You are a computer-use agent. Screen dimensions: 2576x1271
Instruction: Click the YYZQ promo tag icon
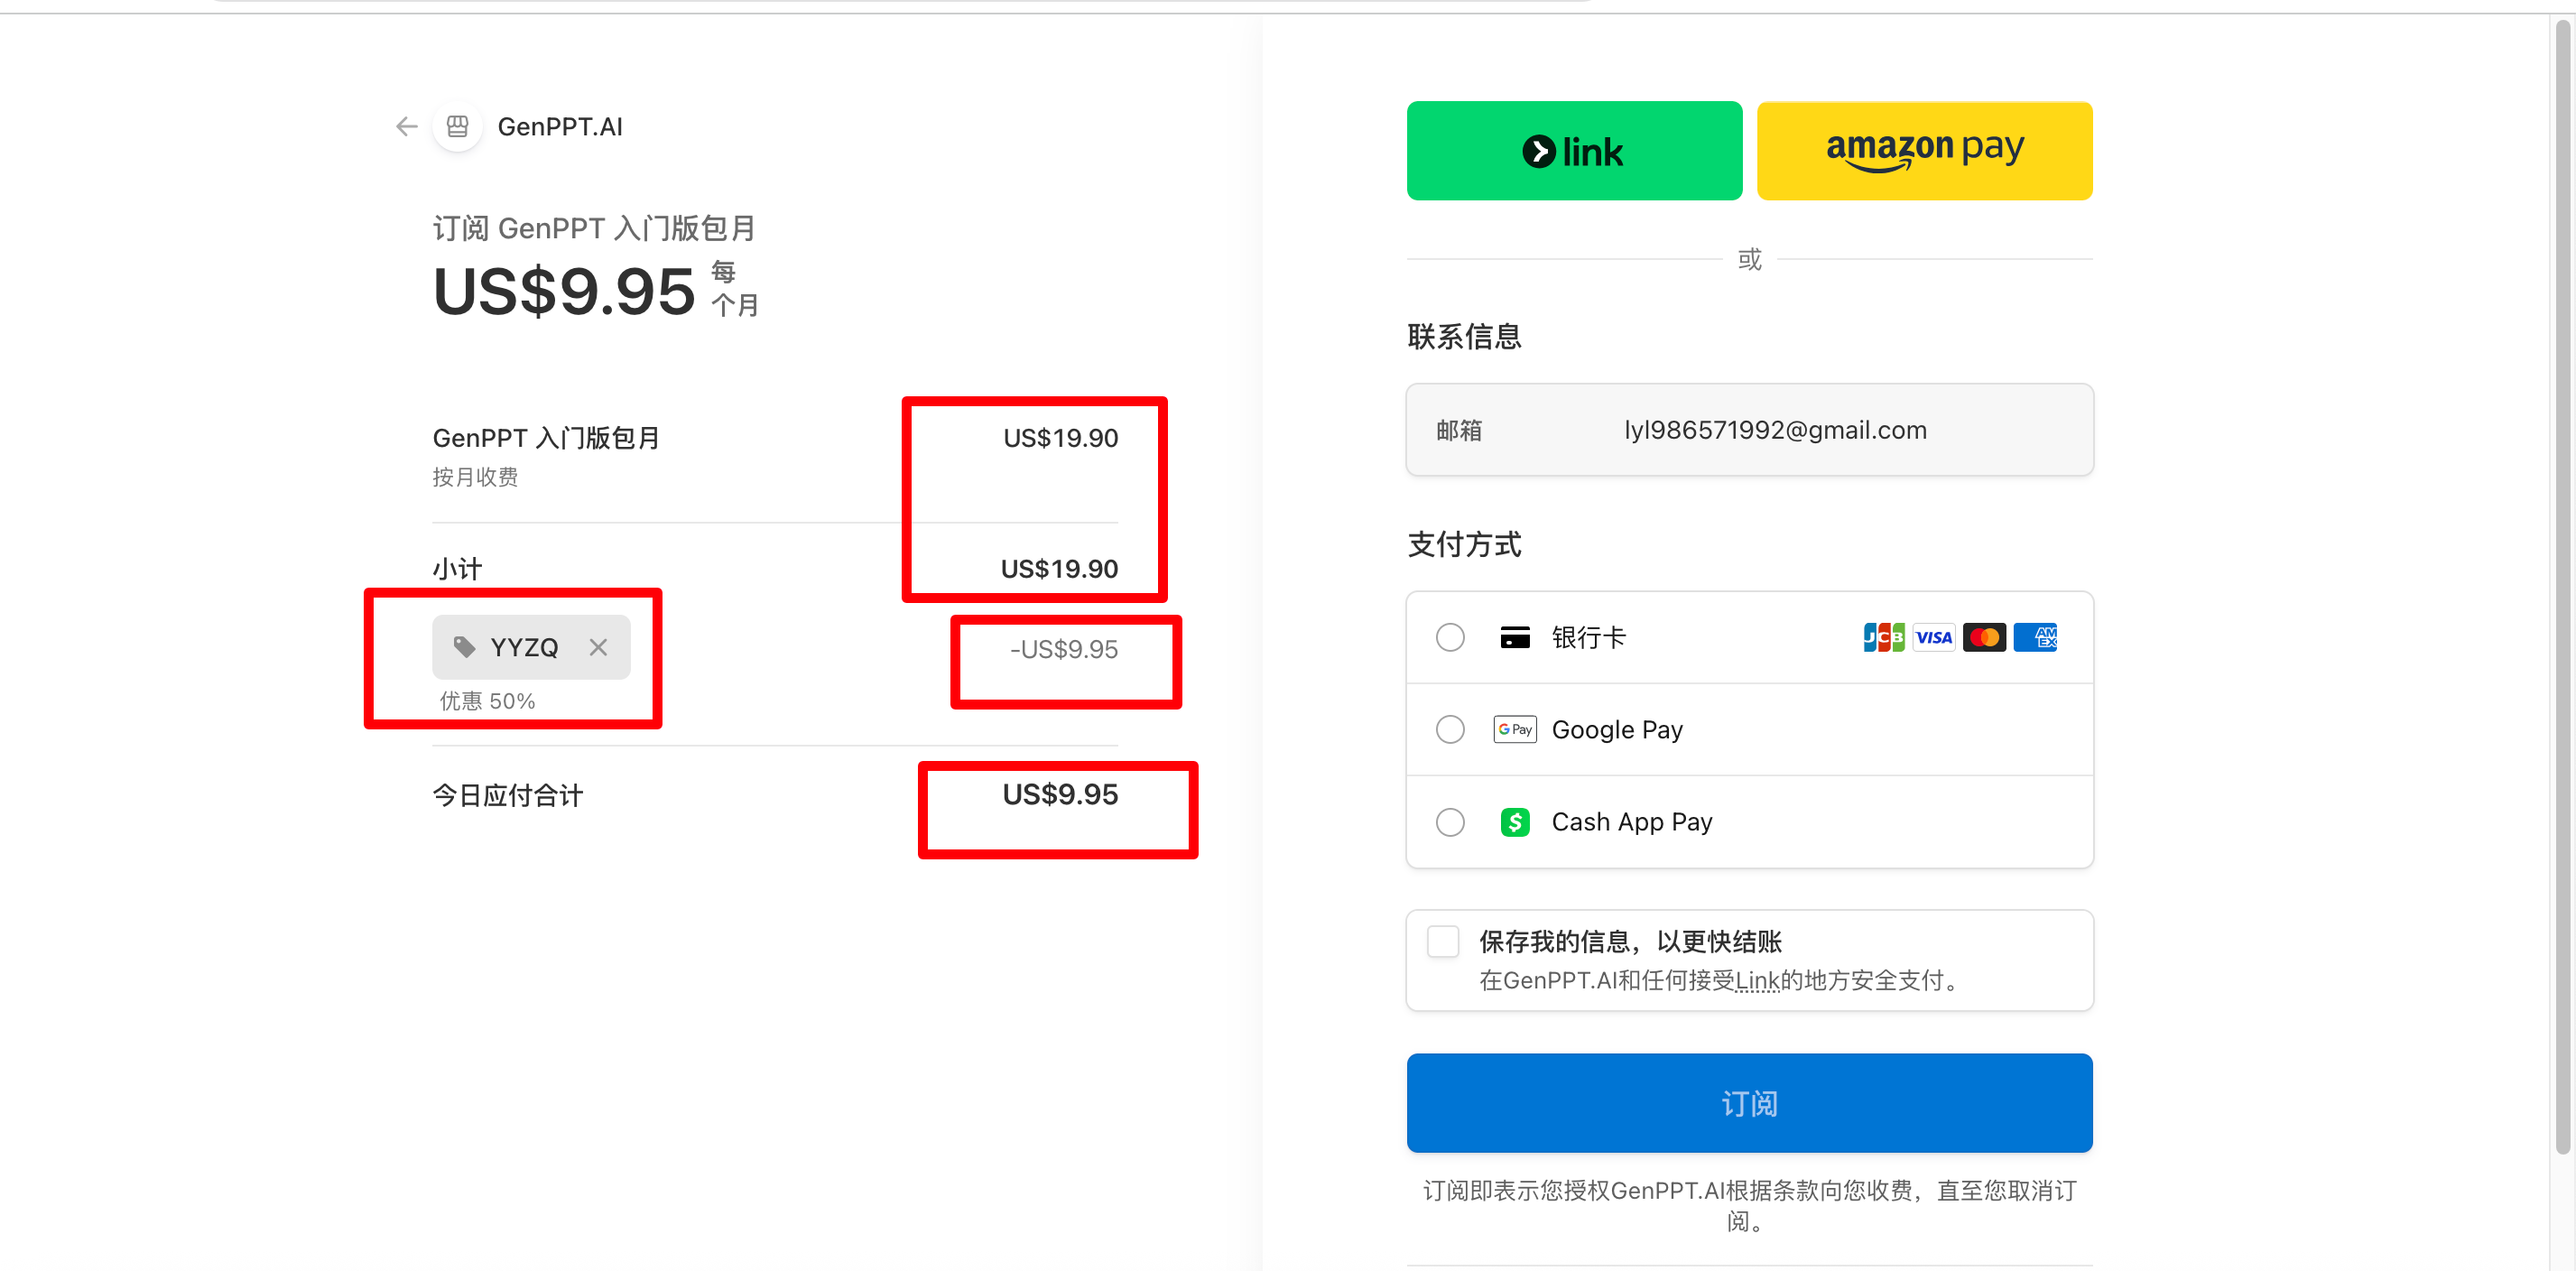pos(464,647)
